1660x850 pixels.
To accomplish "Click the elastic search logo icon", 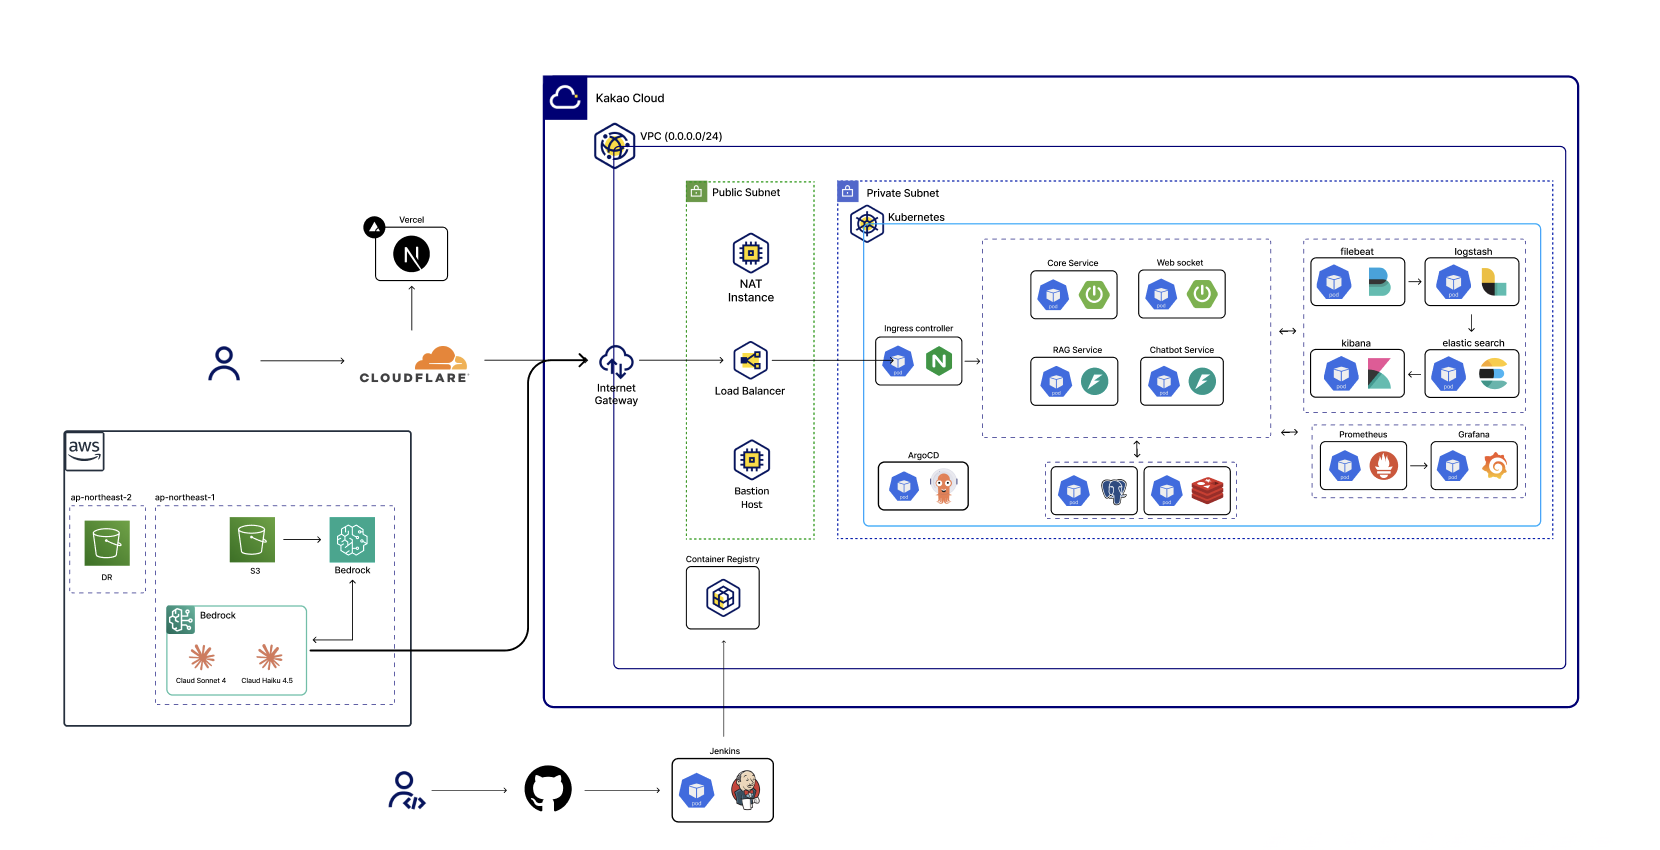I will click(x=1493, y=374).
